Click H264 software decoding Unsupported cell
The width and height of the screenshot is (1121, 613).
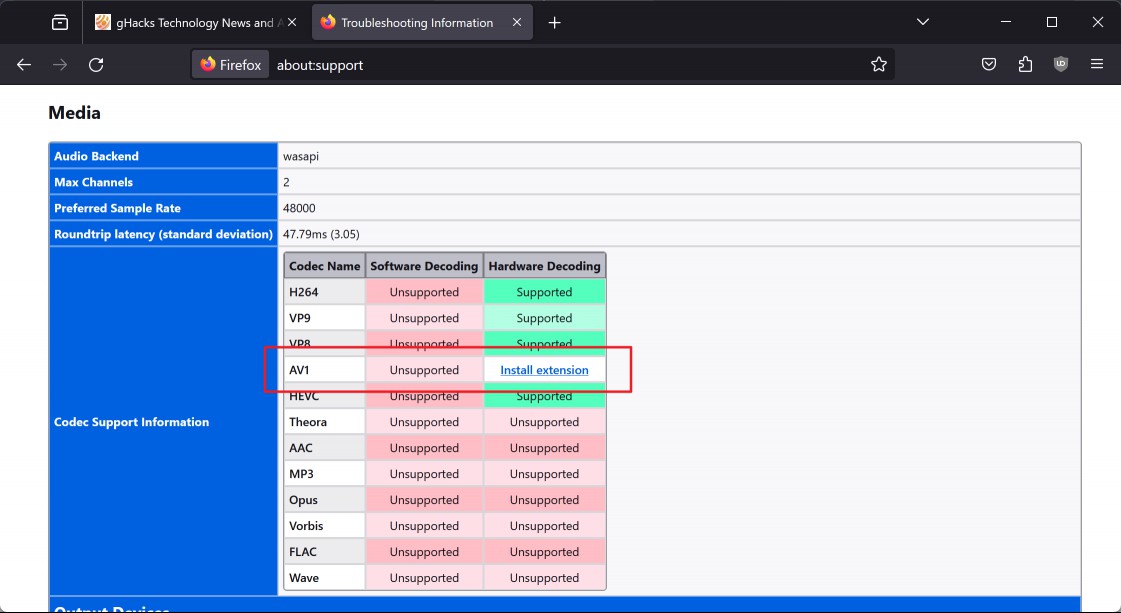[424, 292]
